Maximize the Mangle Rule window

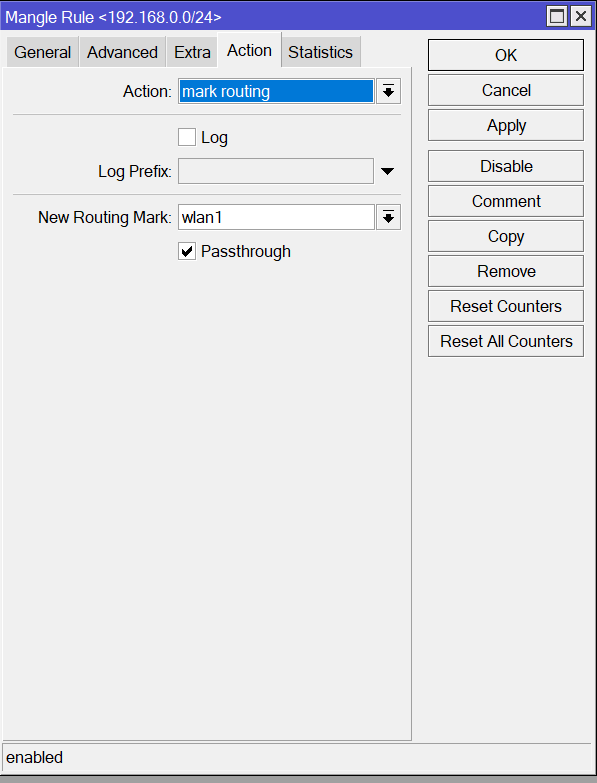(x=557, y=16)
